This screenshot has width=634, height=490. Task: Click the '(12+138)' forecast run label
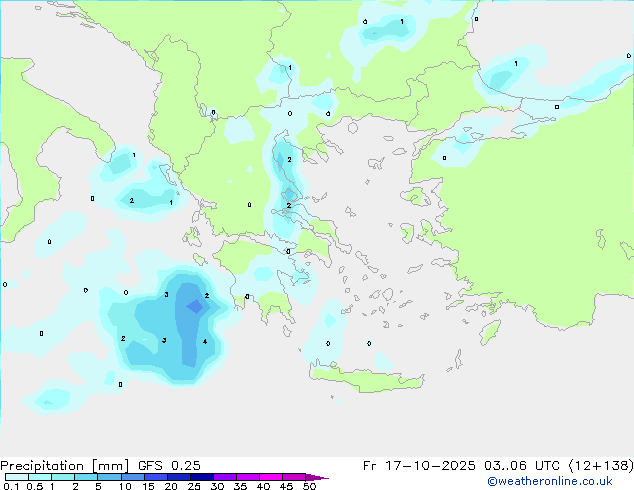pyautogui.click(x=601, y=466)
